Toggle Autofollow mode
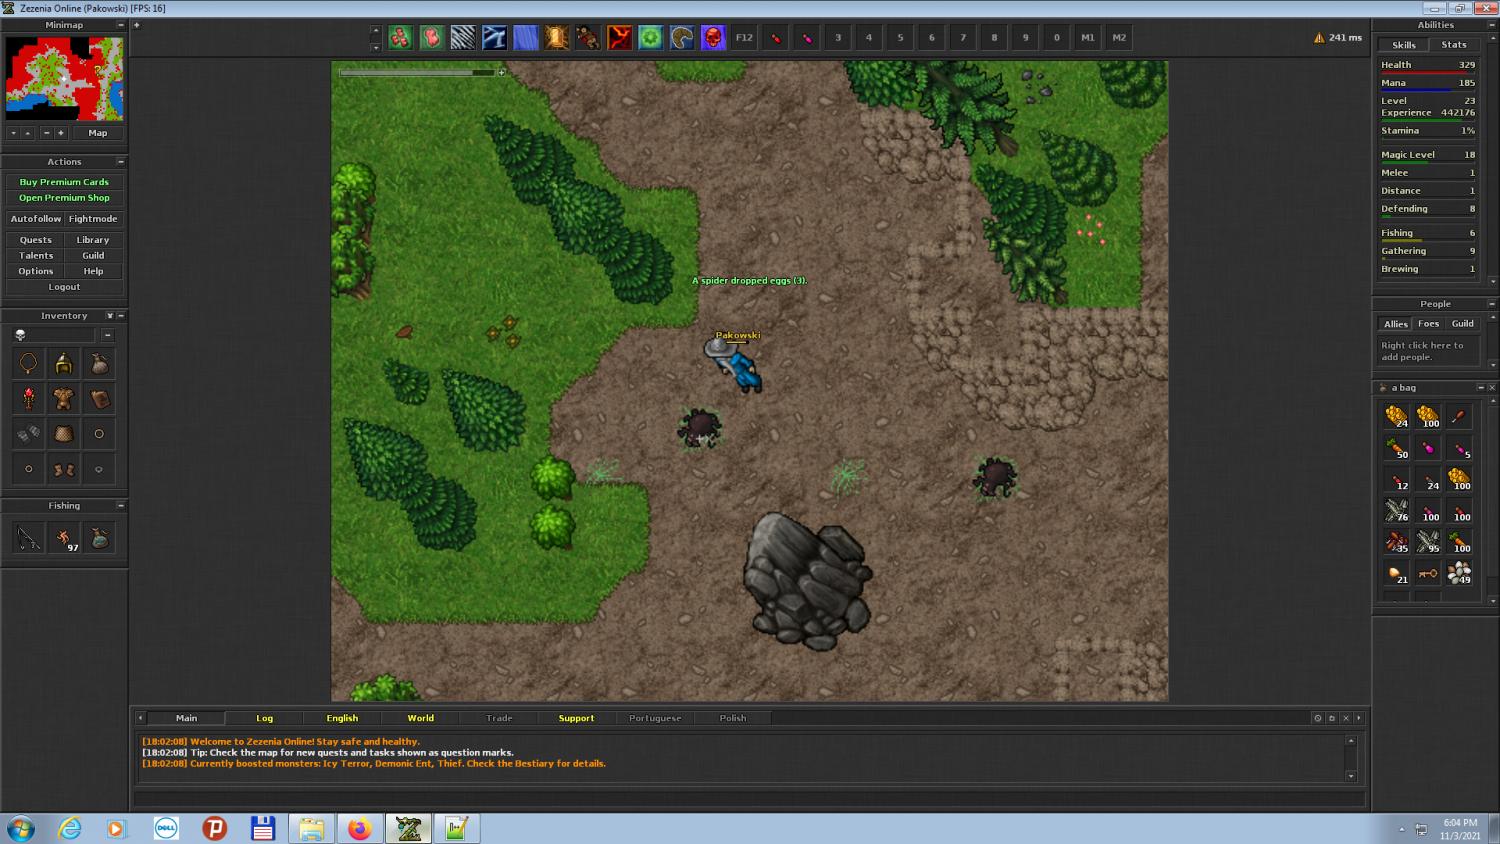The height and width of the screenshot is (844, 1500). coord(36,219)
